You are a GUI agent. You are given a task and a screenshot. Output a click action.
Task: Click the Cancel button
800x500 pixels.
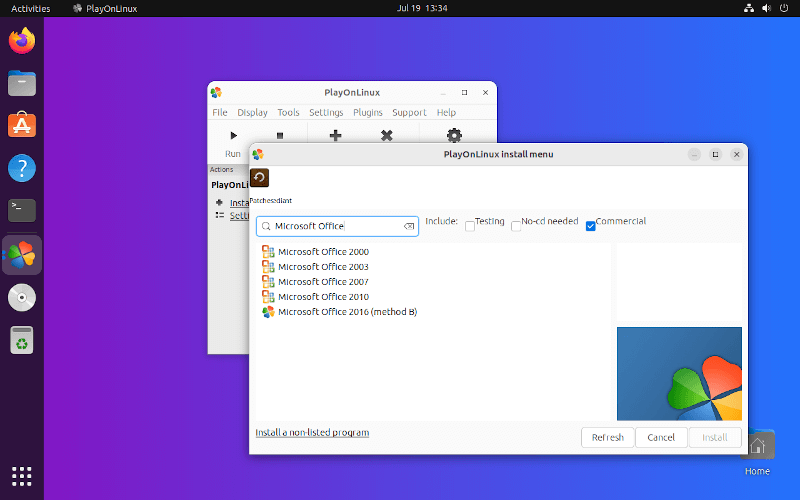(x=661, y=437)
